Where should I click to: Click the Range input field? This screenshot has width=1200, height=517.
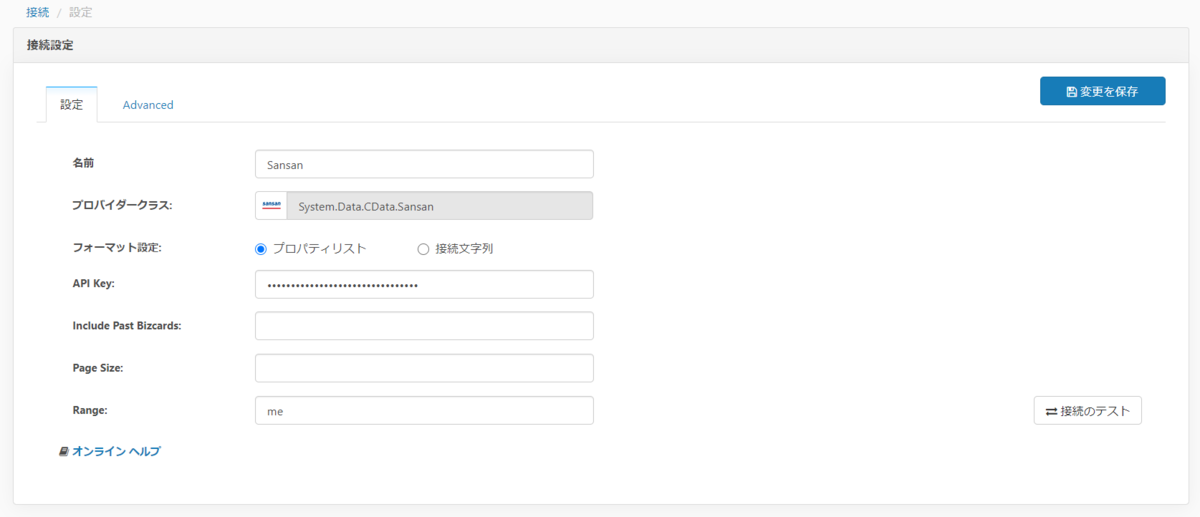[424, 411]
